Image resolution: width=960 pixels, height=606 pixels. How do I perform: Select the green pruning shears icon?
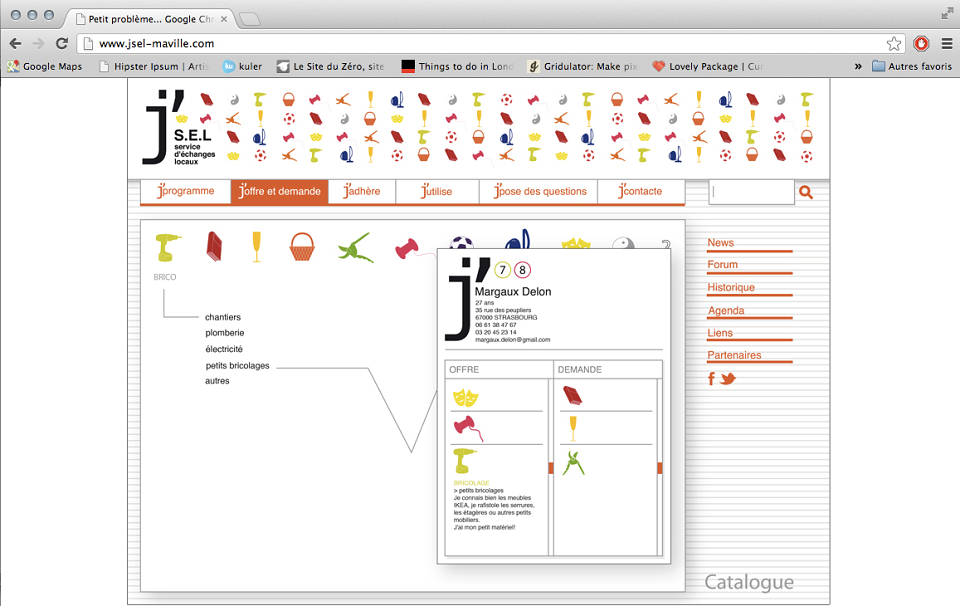pos(355,248)
